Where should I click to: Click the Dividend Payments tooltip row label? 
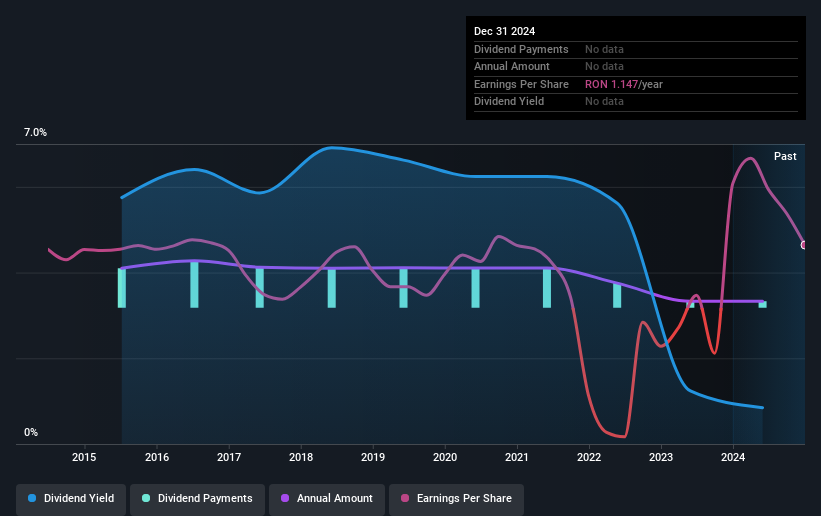[x=521, y=49]
